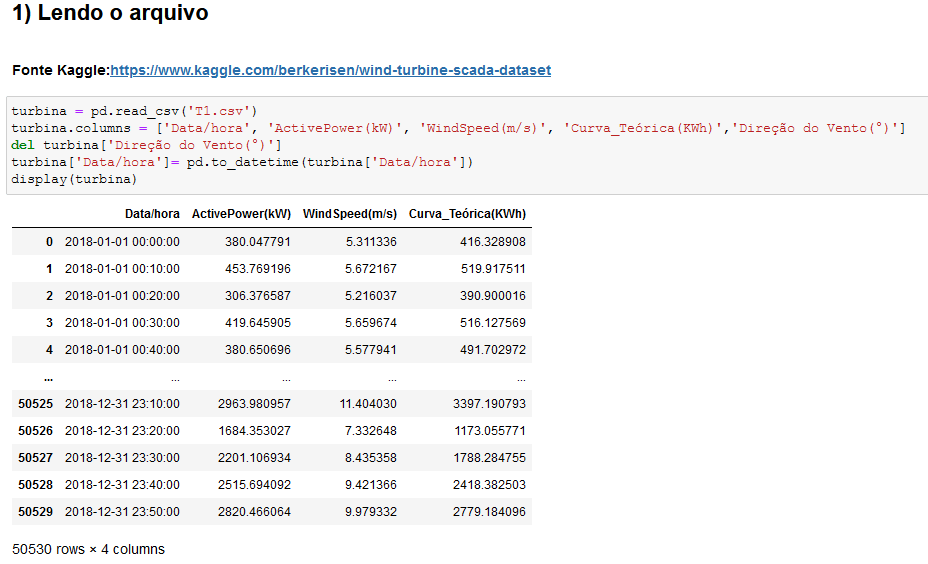Screen dimensions: 928x564
Task: Select theoretical value 516.127569
Action: (492, 323)
